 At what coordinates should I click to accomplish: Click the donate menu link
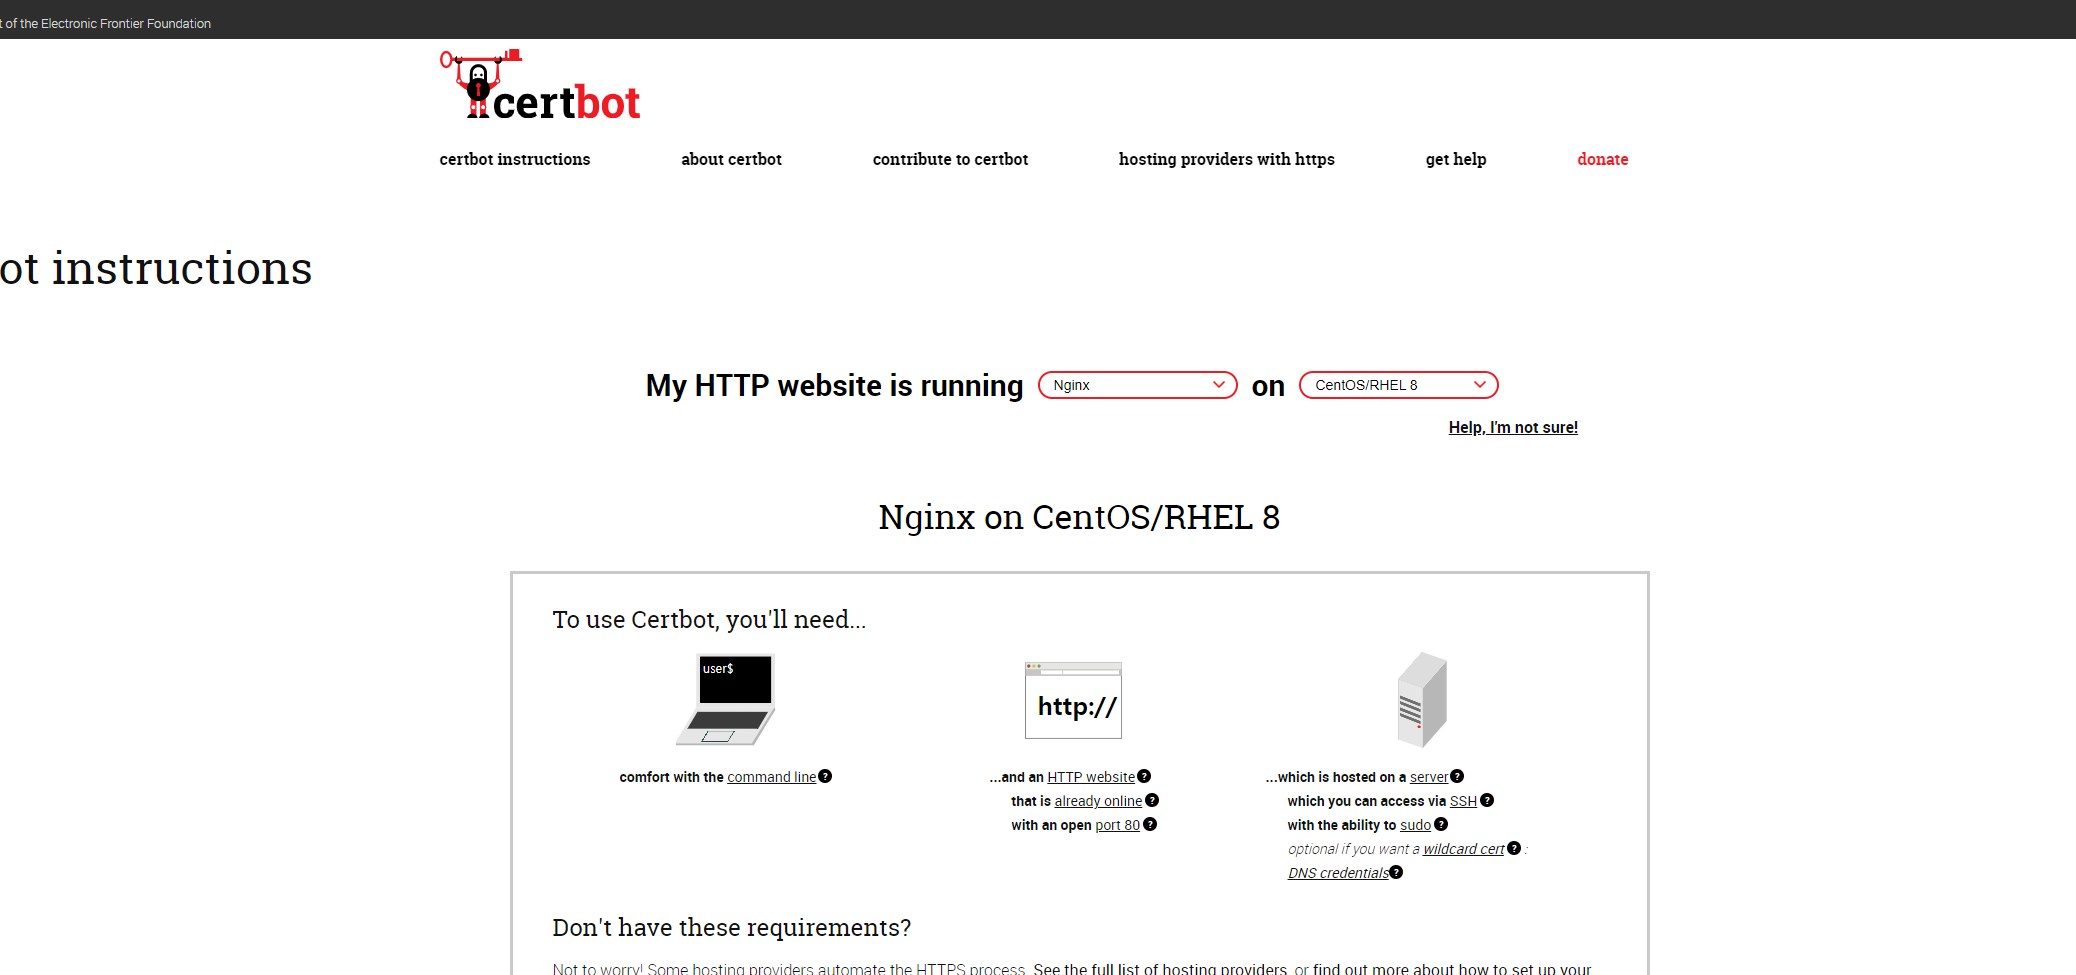(x=1603, y=159)
